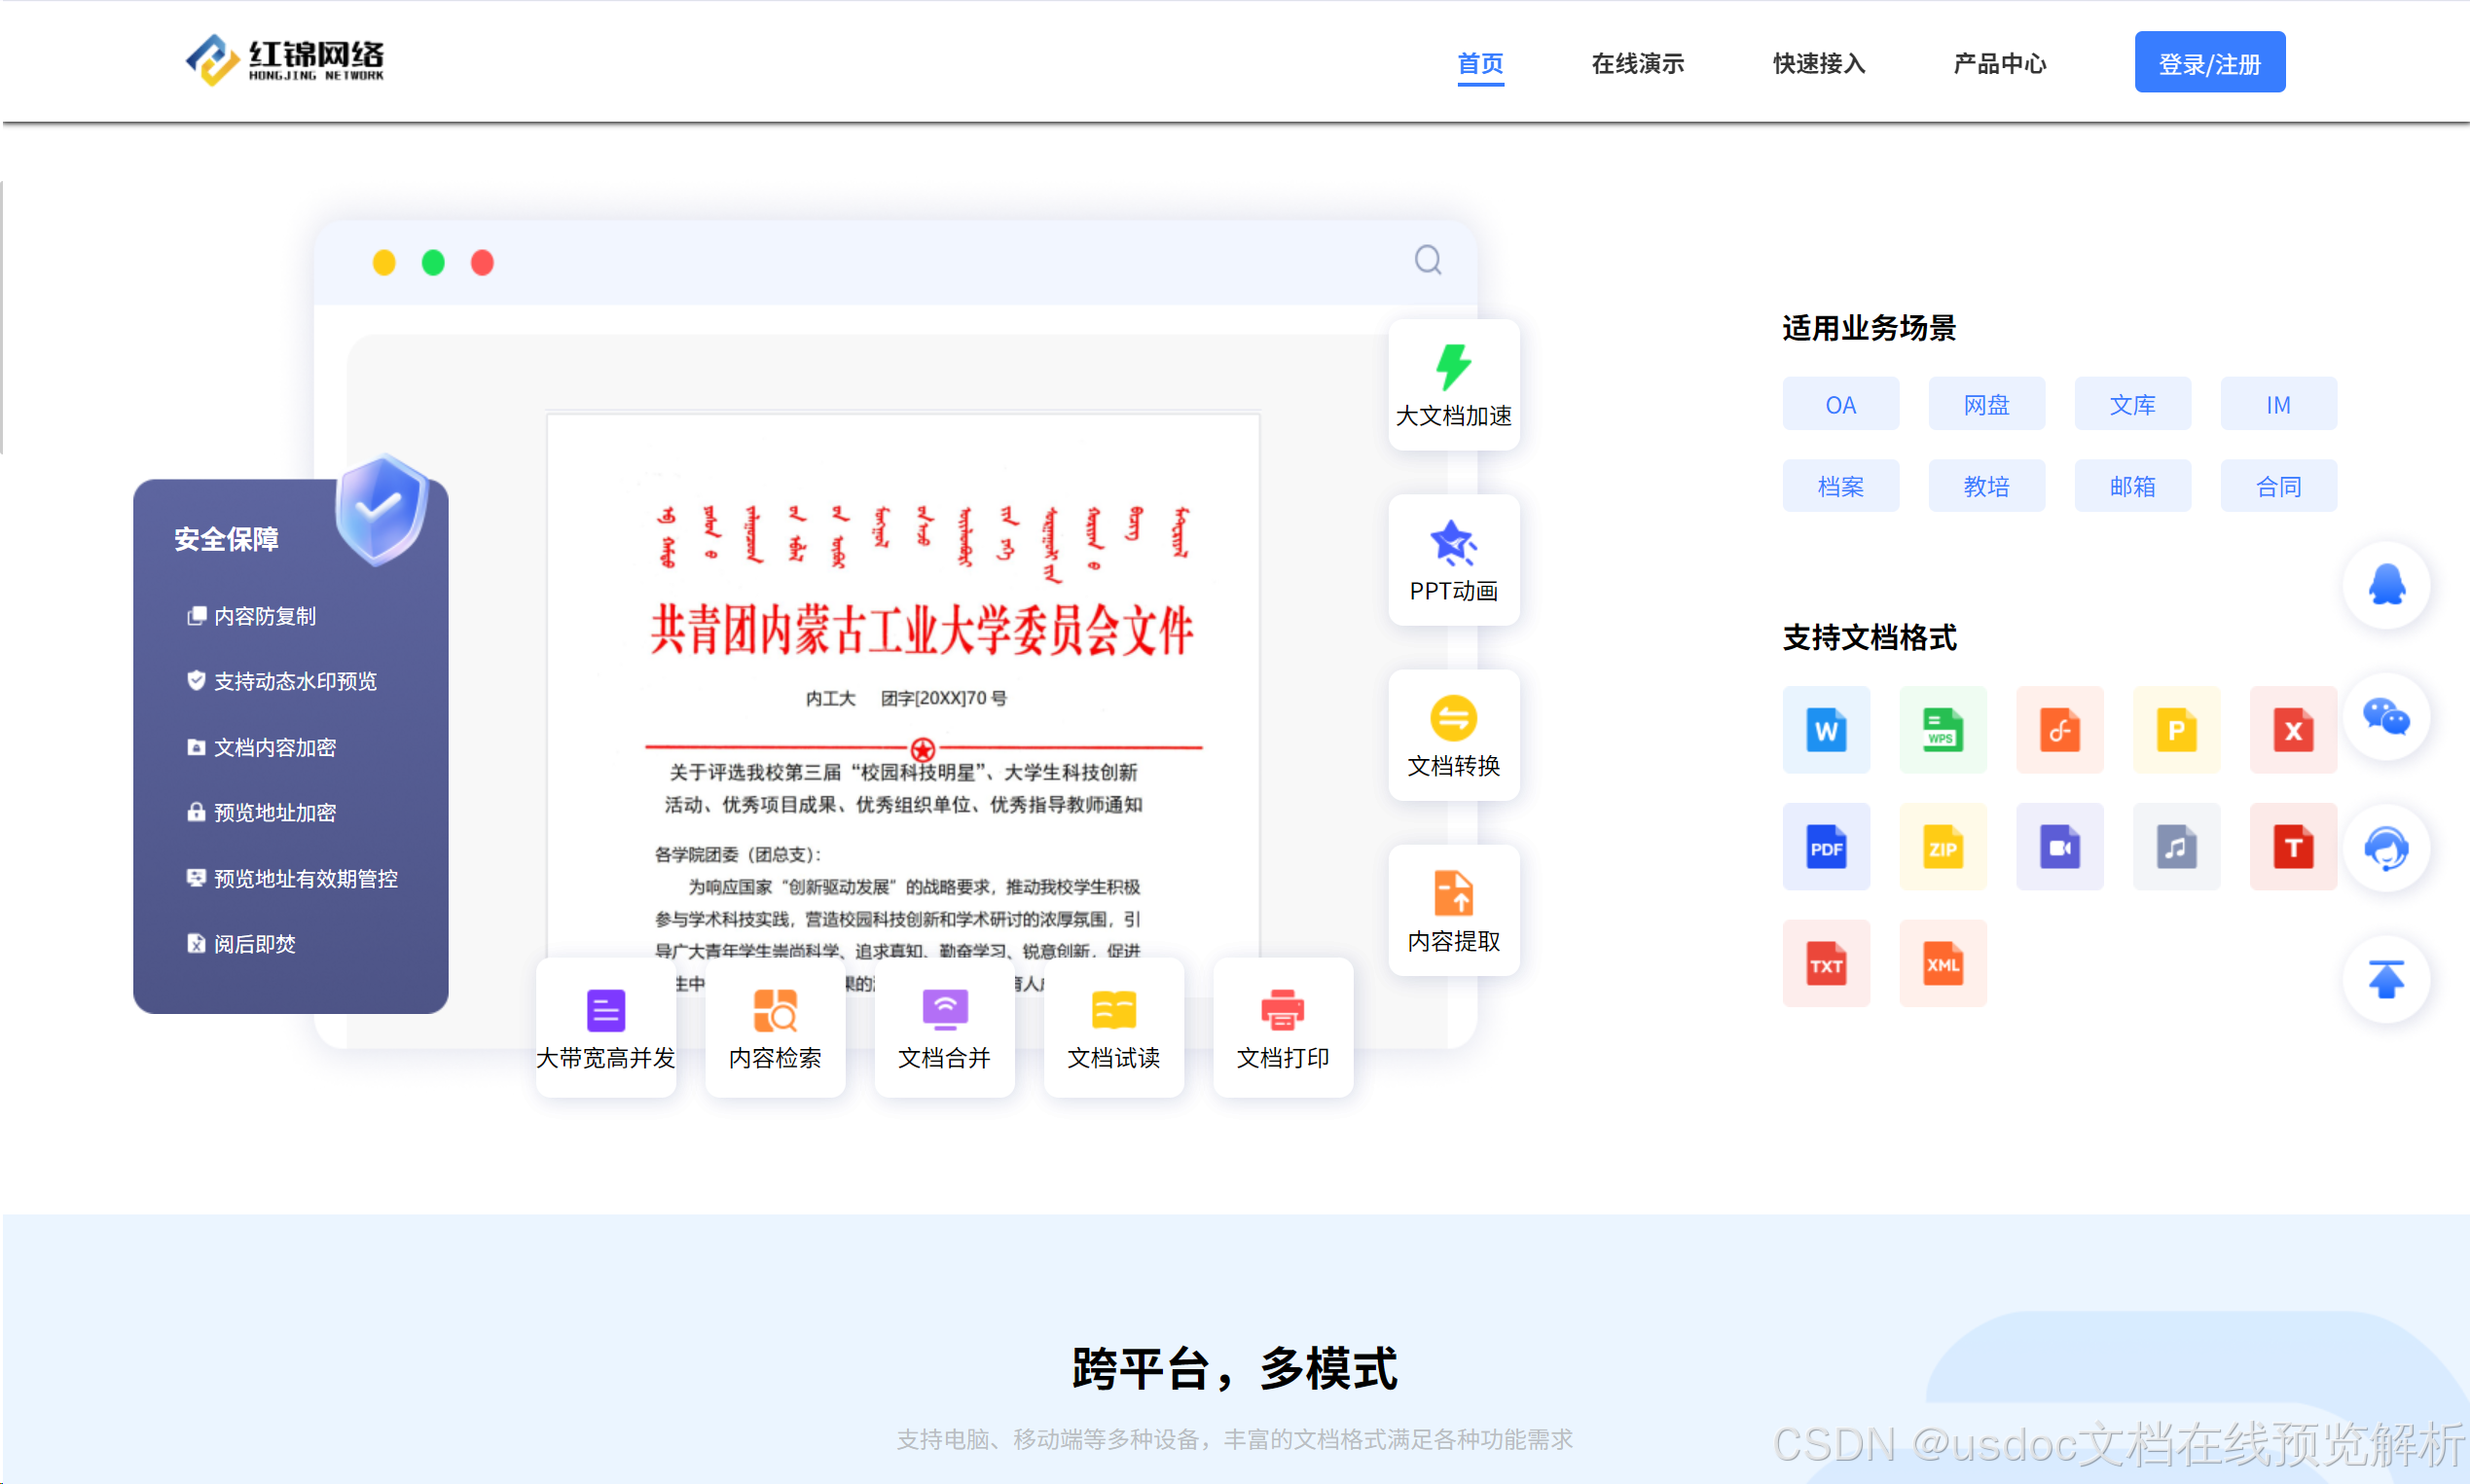The width and height of the screenshot is (2470, 1484).
Task: Open the 文档打印 printer icon card
Action: tap(1282, 1027)
